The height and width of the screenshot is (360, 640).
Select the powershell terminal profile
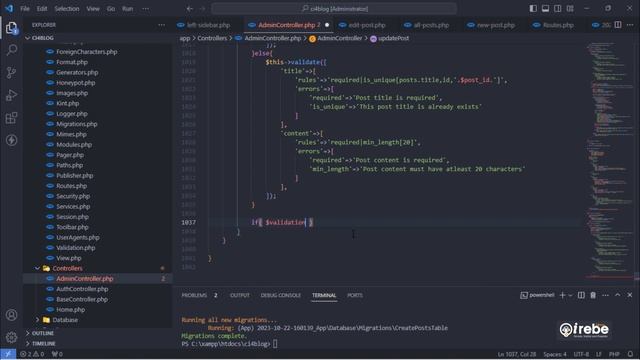(538, 295)
